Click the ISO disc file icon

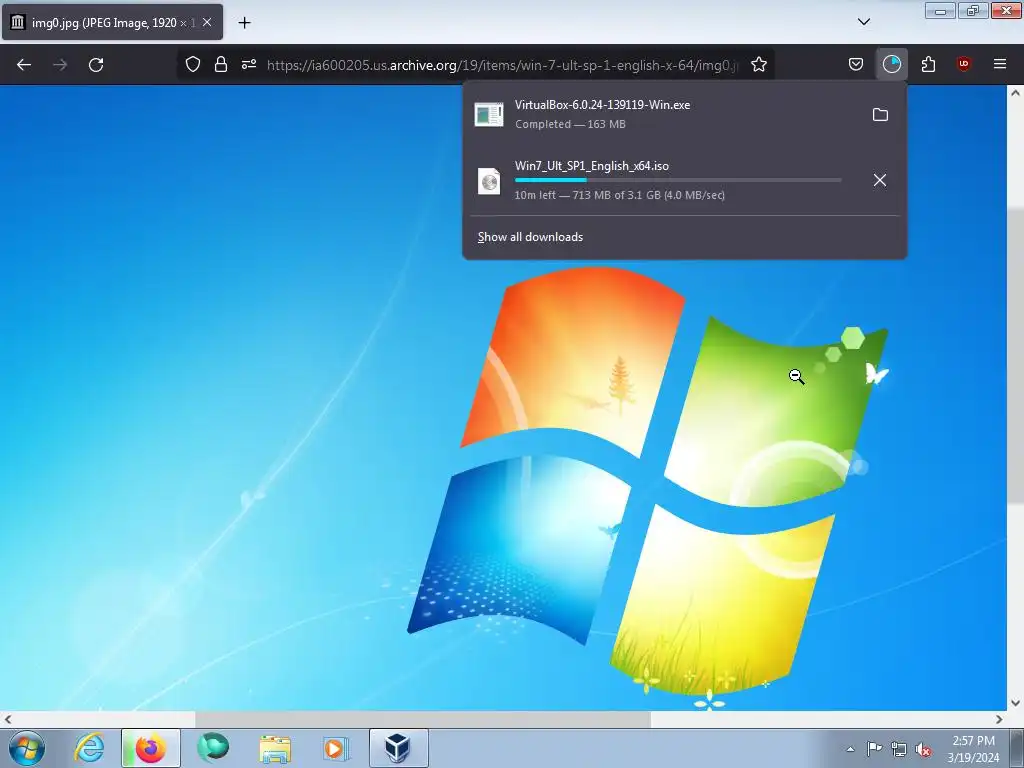coord(488,181)
